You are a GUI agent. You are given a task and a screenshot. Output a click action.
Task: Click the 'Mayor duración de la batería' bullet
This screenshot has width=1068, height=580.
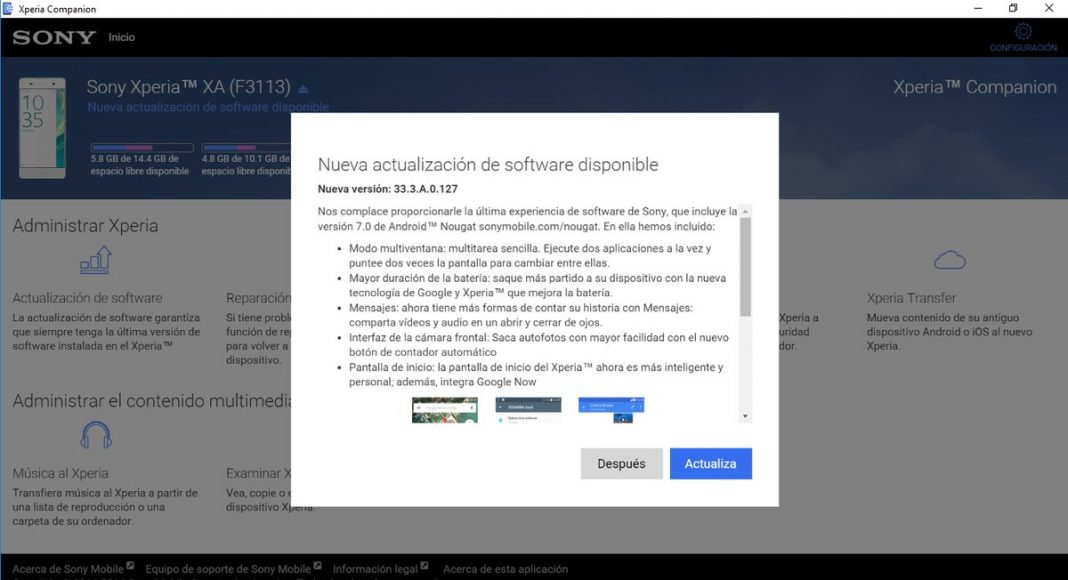coord(537,285)
